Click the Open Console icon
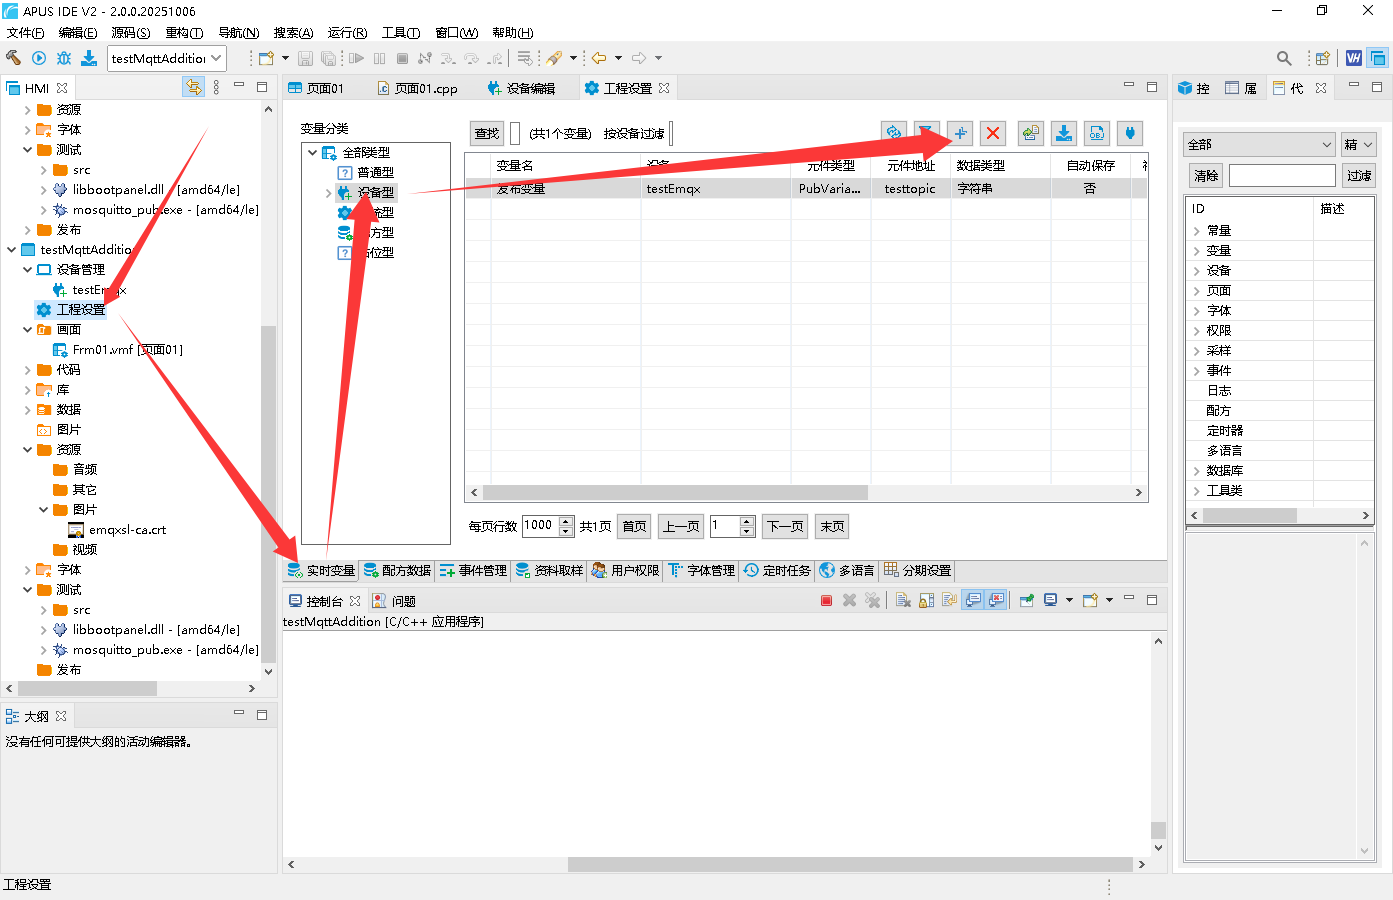 1090,600
